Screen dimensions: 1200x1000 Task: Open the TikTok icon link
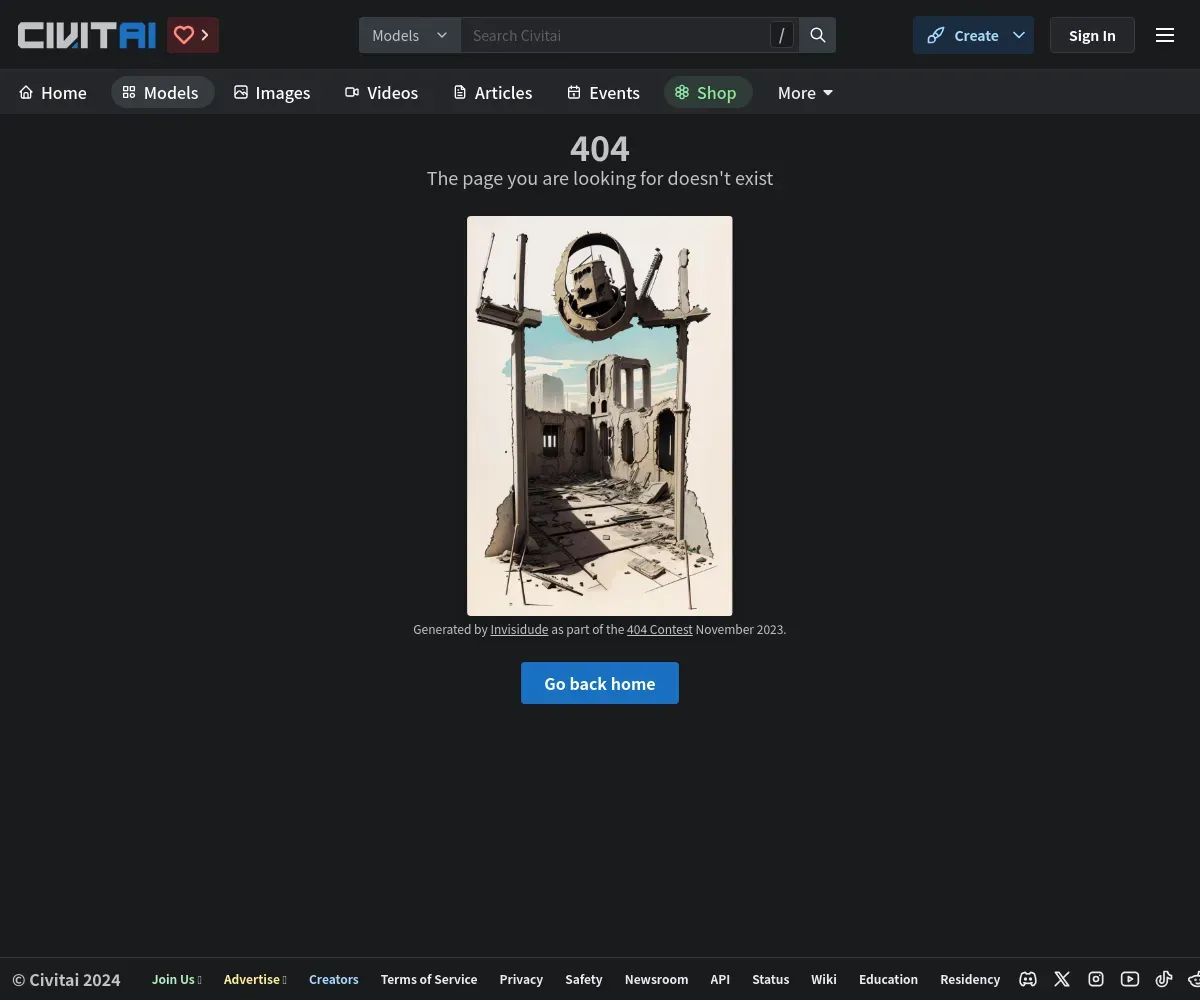coord(1164,979)
